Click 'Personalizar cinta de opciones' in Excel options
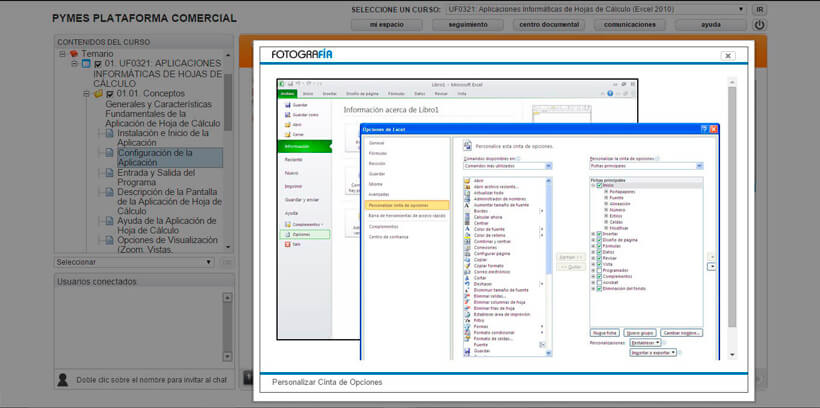The width and height of the screenshot is (820, 408). coord(406,205)
